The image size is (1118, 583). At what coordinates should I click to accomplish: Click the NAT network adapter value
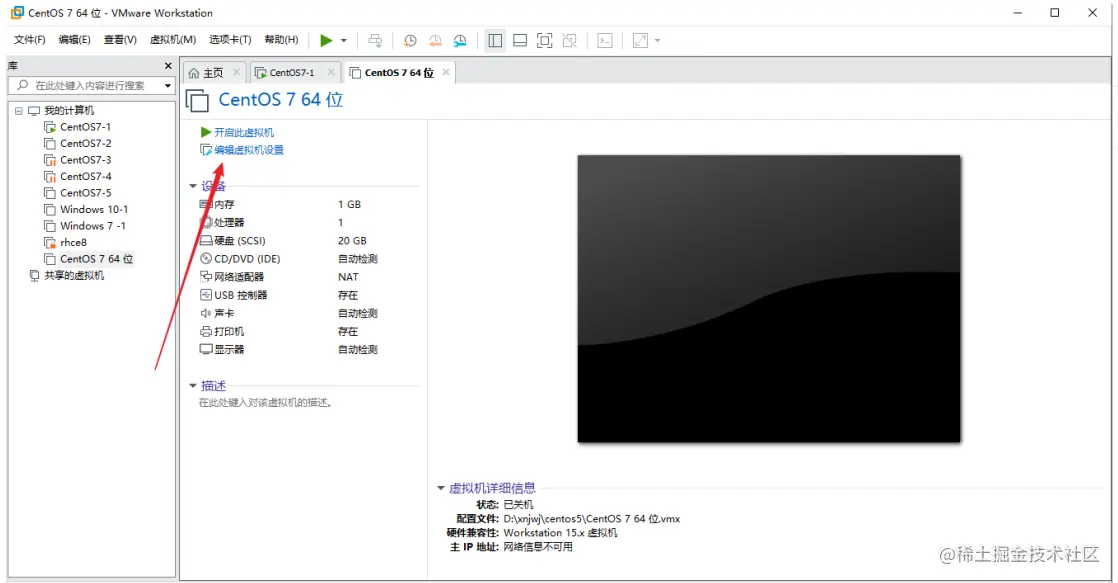348,277
